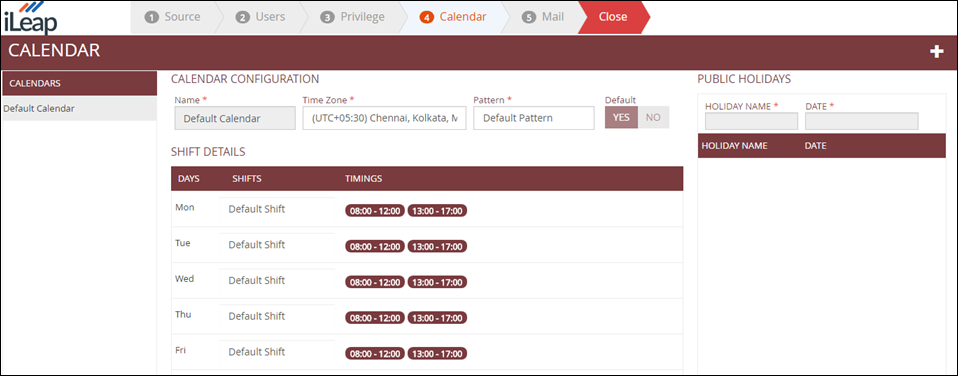This screenshot has height=376, width=958.
Task: Click the SHIFTS column header
Action: 247,179
